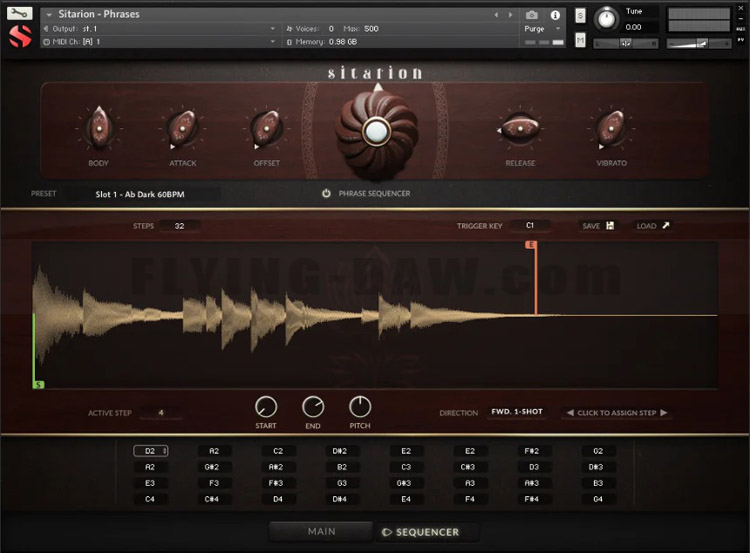Open the D2 step key selector

(150, 451)
